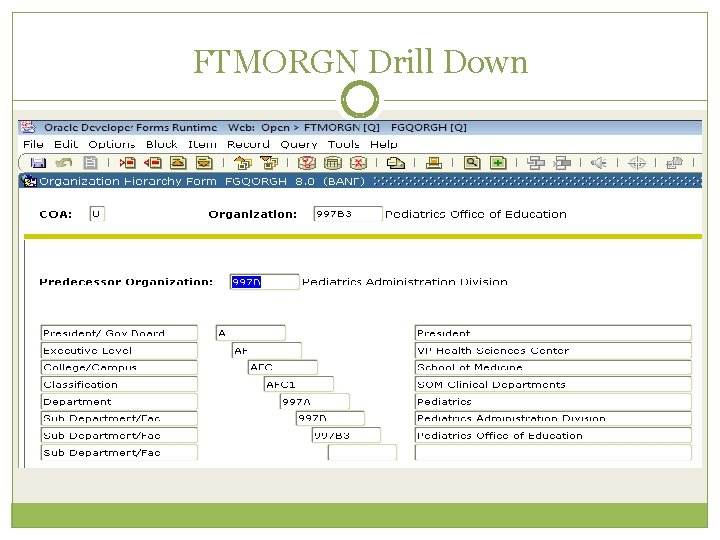
Task: Open the Block menu
Action: click(x=162, y=144)
